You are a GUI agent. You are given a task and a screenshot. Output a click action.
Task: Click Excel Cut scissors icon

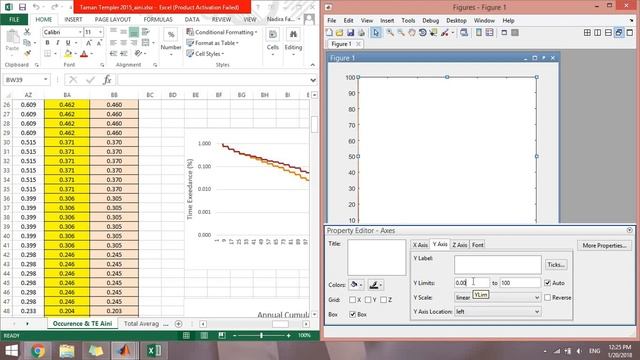(27, 32)
